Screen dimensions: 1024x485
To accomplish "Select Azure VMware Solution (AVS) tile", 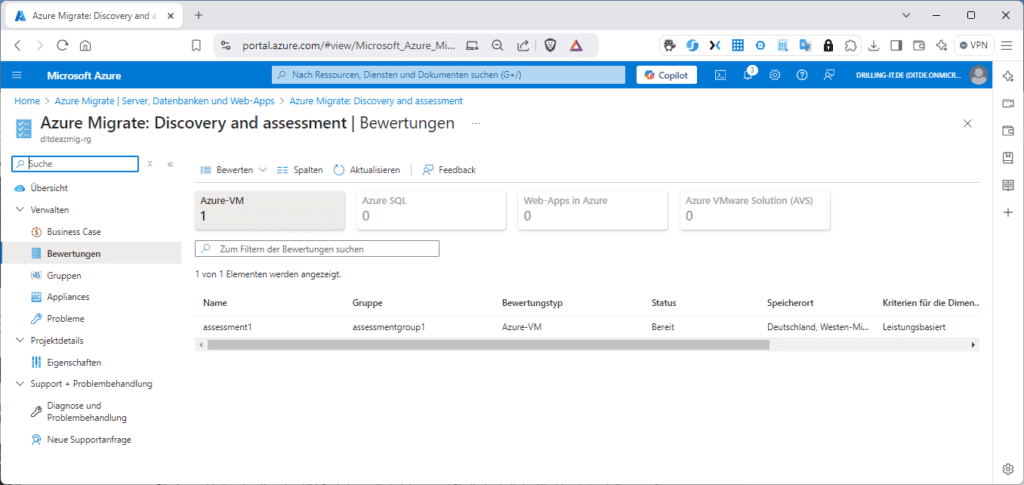I will (x=755, y=210).
